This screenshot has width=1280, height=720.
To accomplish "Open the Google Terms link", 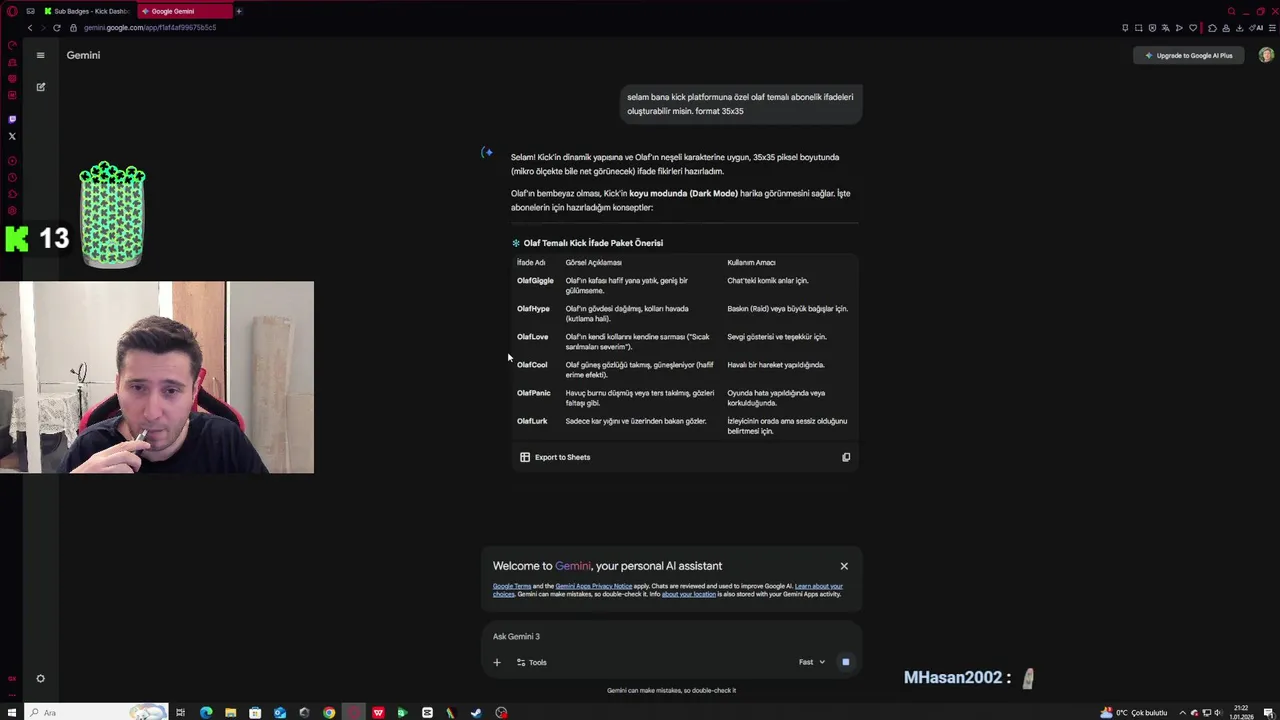I will click(512, 586).
